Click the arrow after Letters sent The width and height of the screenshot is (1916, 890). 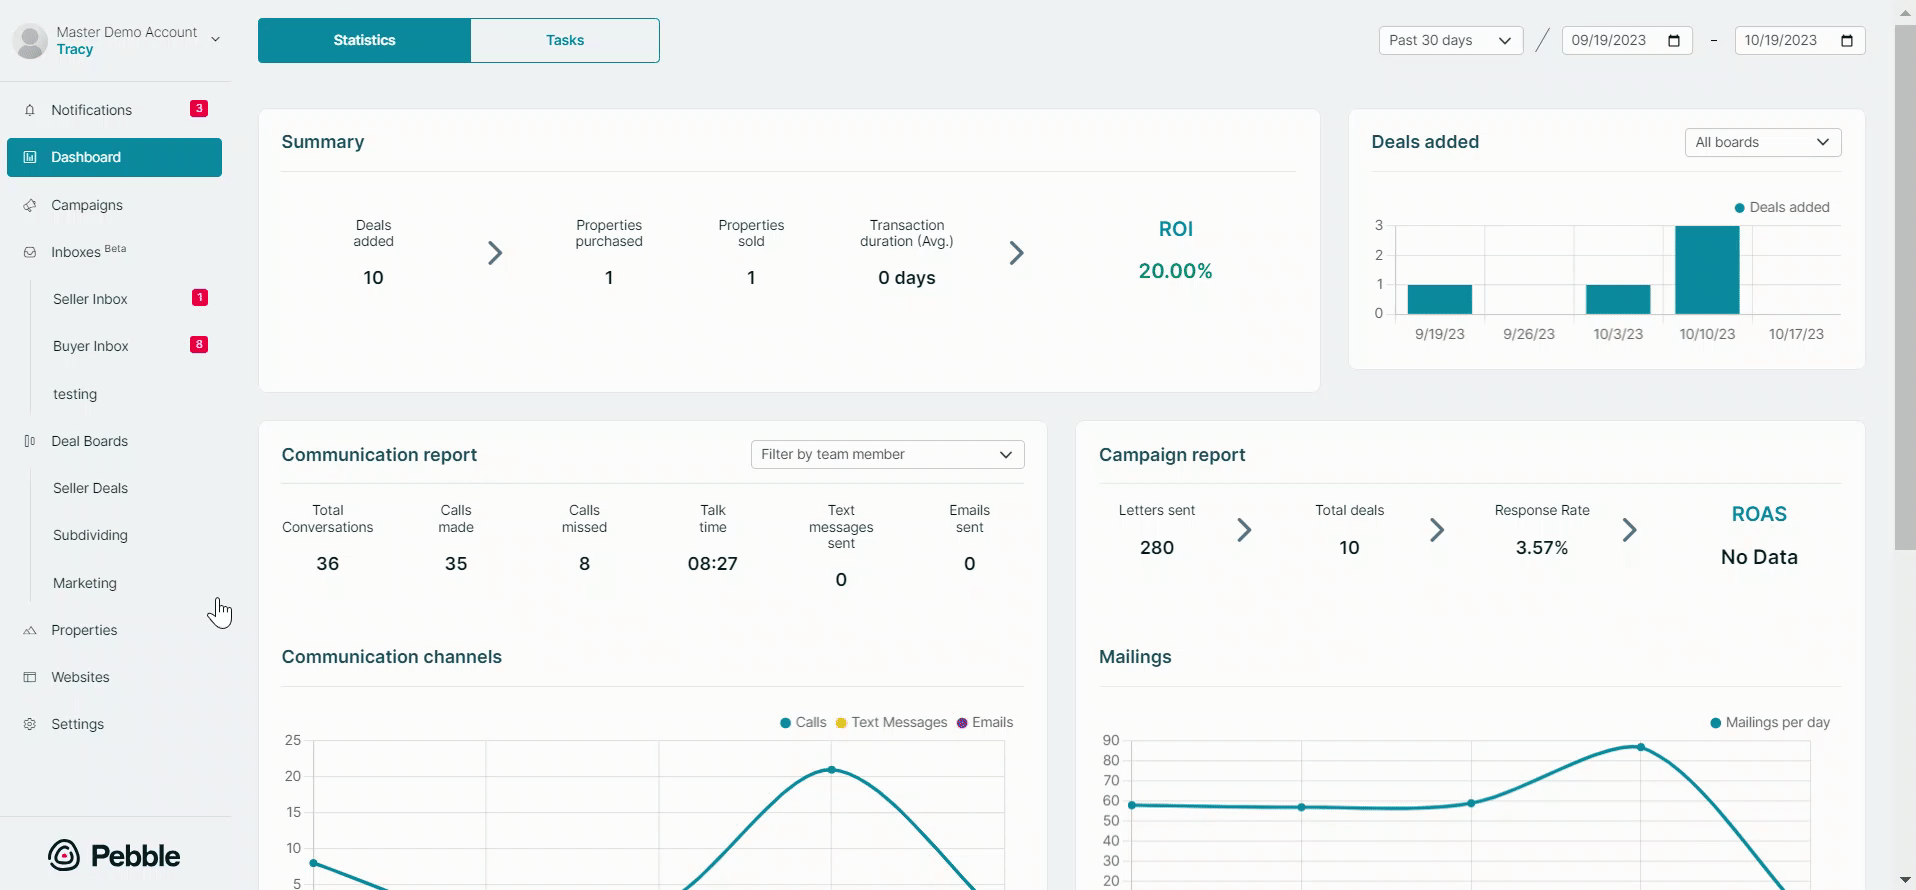click(1244, 530)
